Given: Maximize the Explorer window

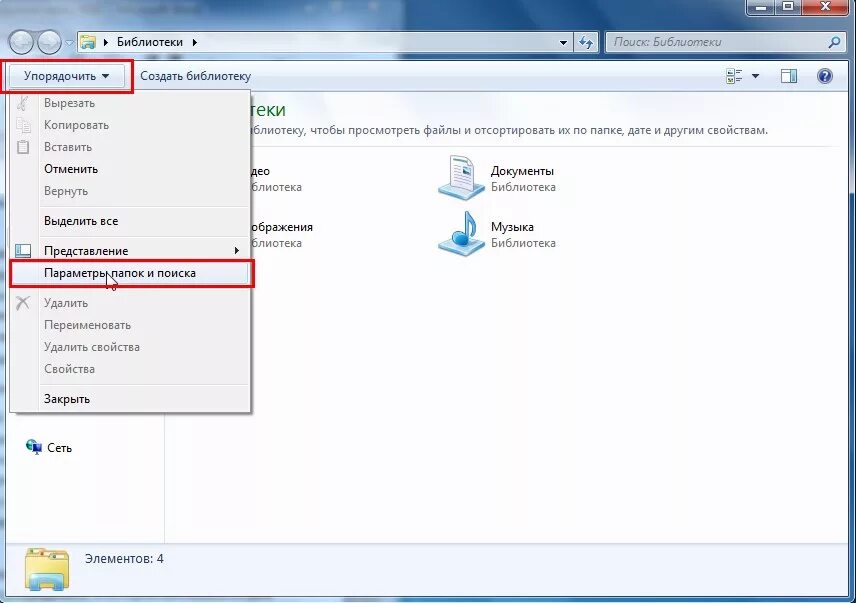Looking at the screenshot, I should point(788,7).
